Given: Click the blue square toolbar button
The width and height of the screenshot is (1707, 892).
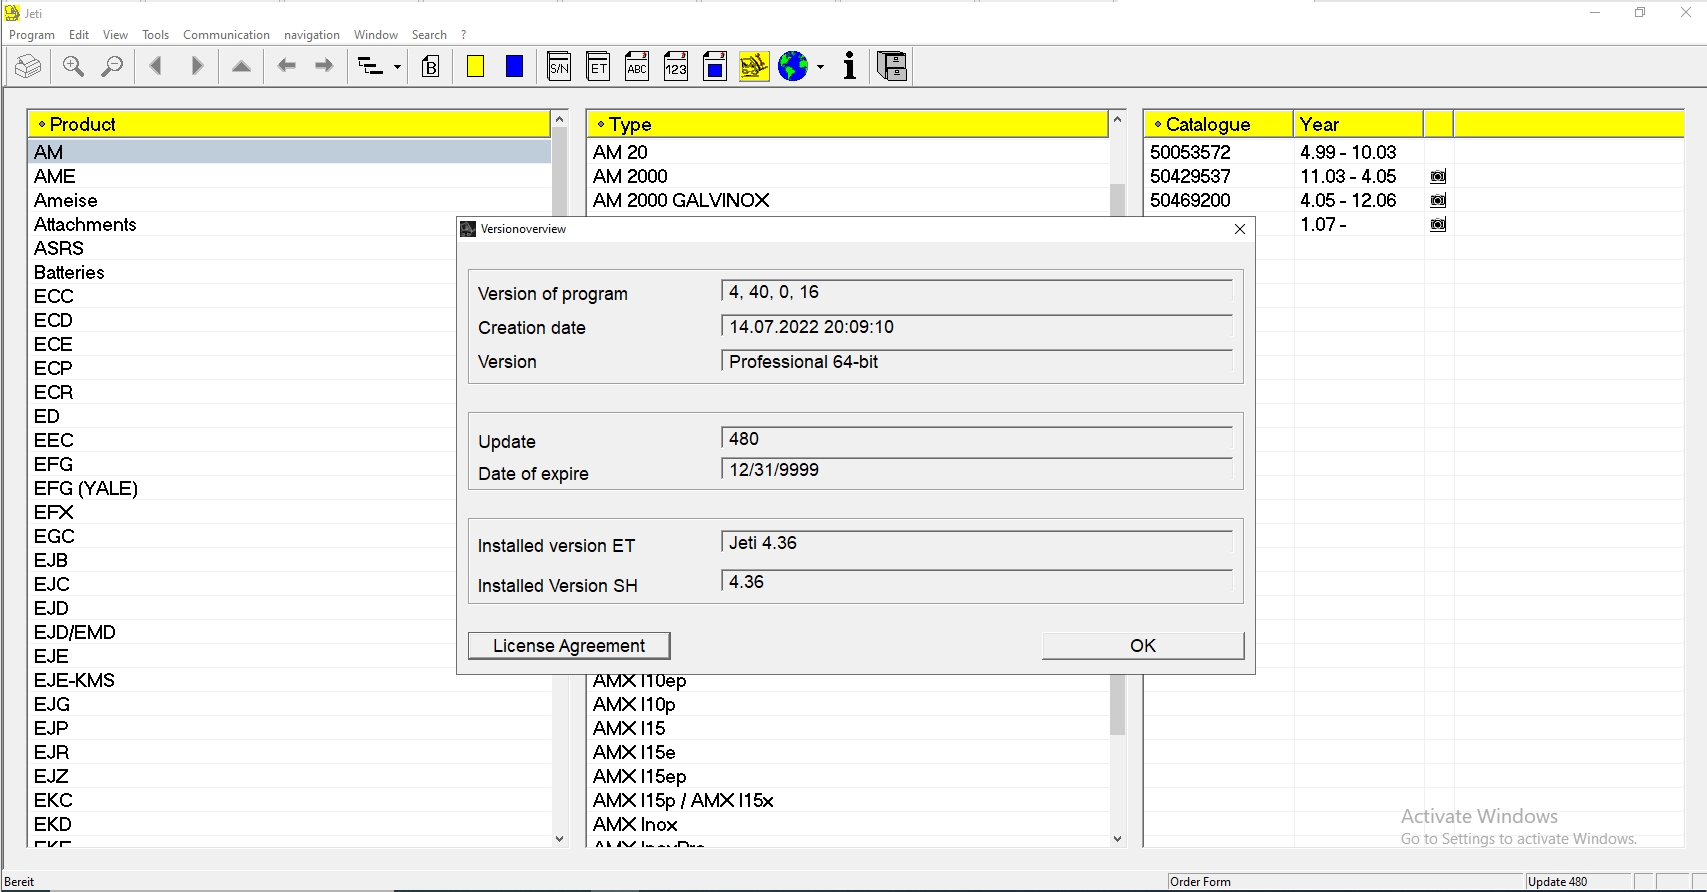Looking at the screenshot, I should [x=514, y=67].
